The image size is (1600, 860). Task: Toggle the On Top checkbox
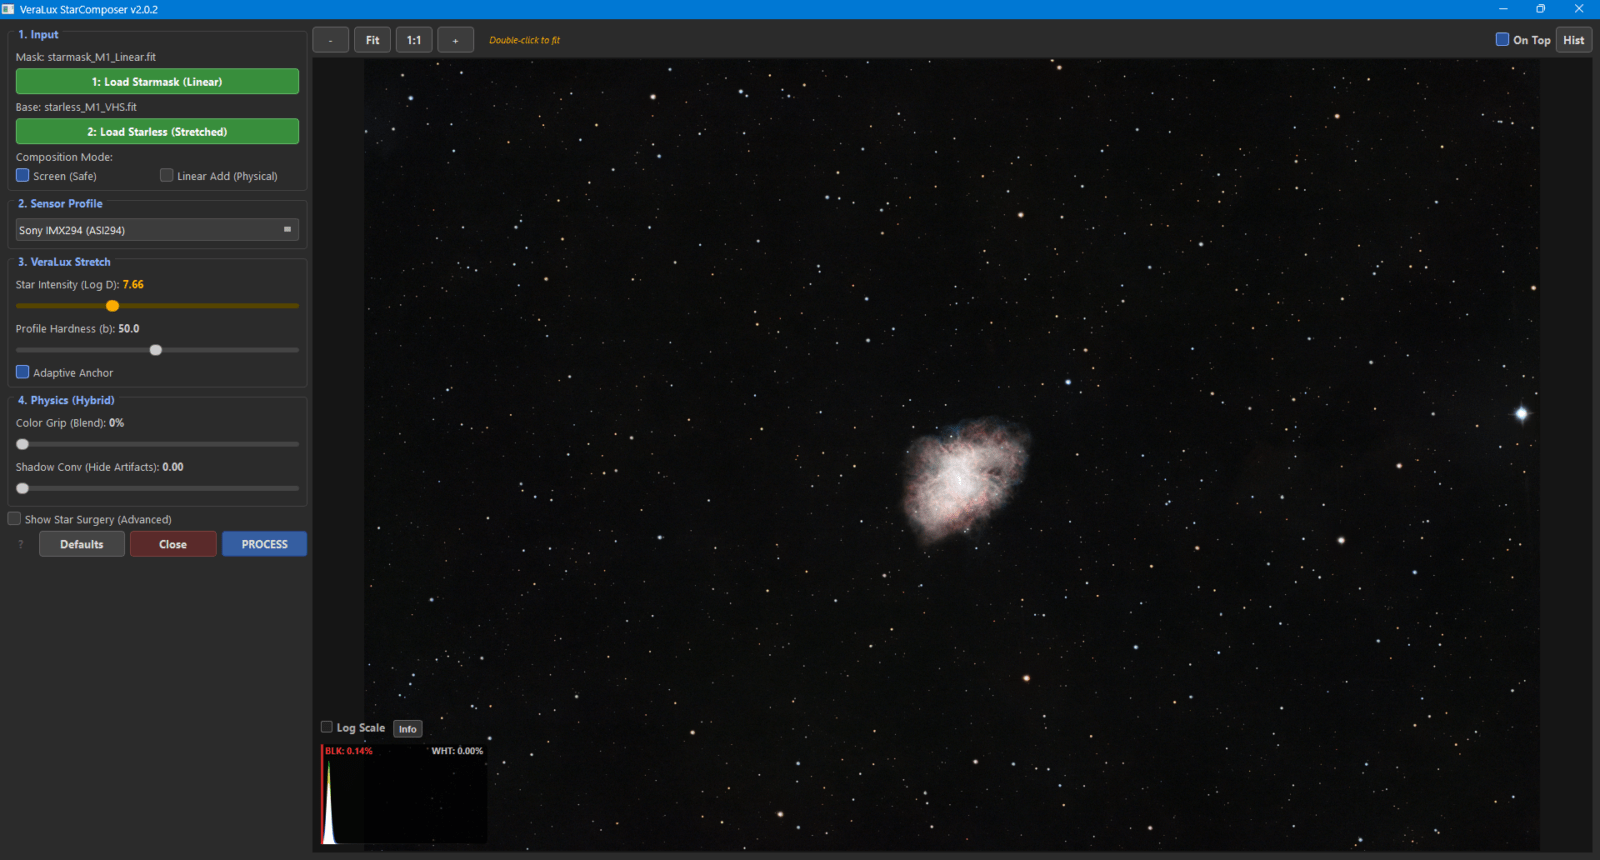tap(1502, 40)
